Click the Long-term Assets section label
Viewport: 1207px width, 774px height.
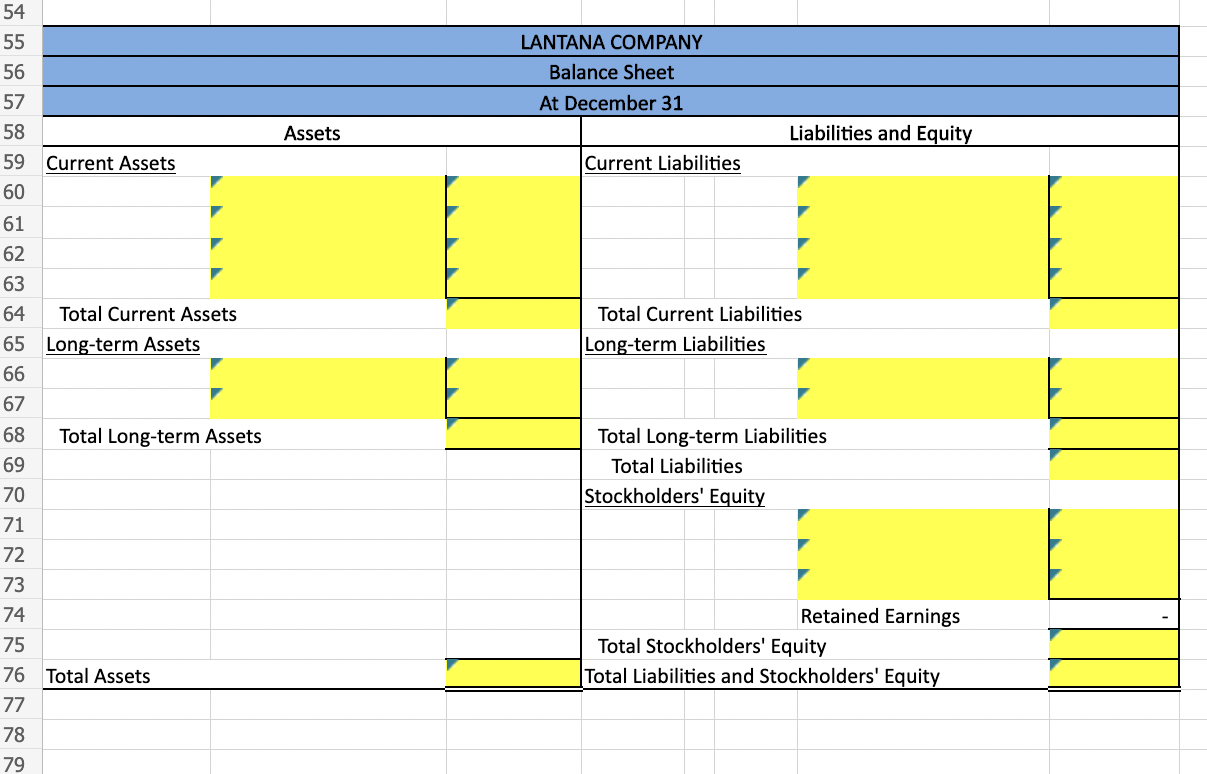point(123,344)
